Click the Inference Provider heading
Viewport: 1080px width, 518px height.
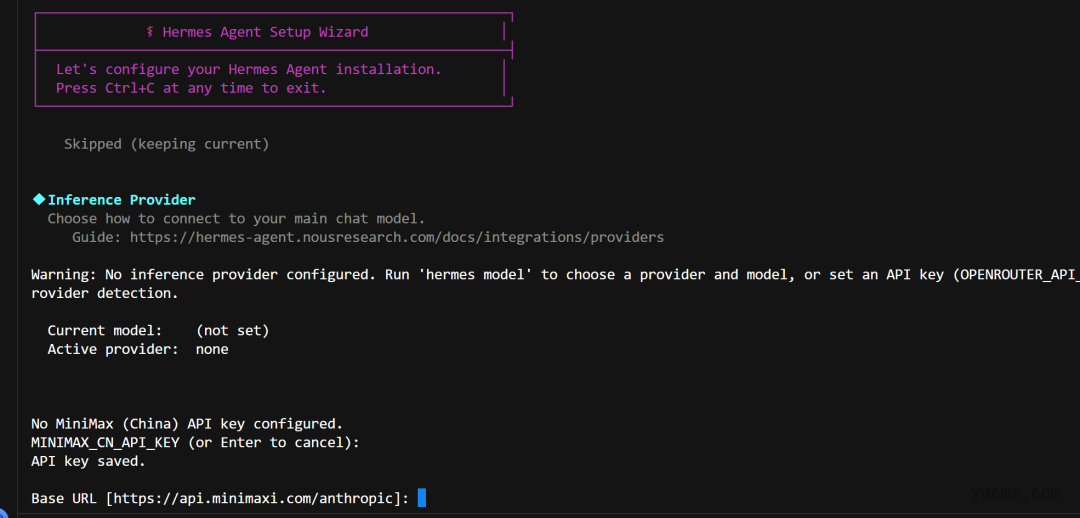pyautogui.click(x=122, y=200)
